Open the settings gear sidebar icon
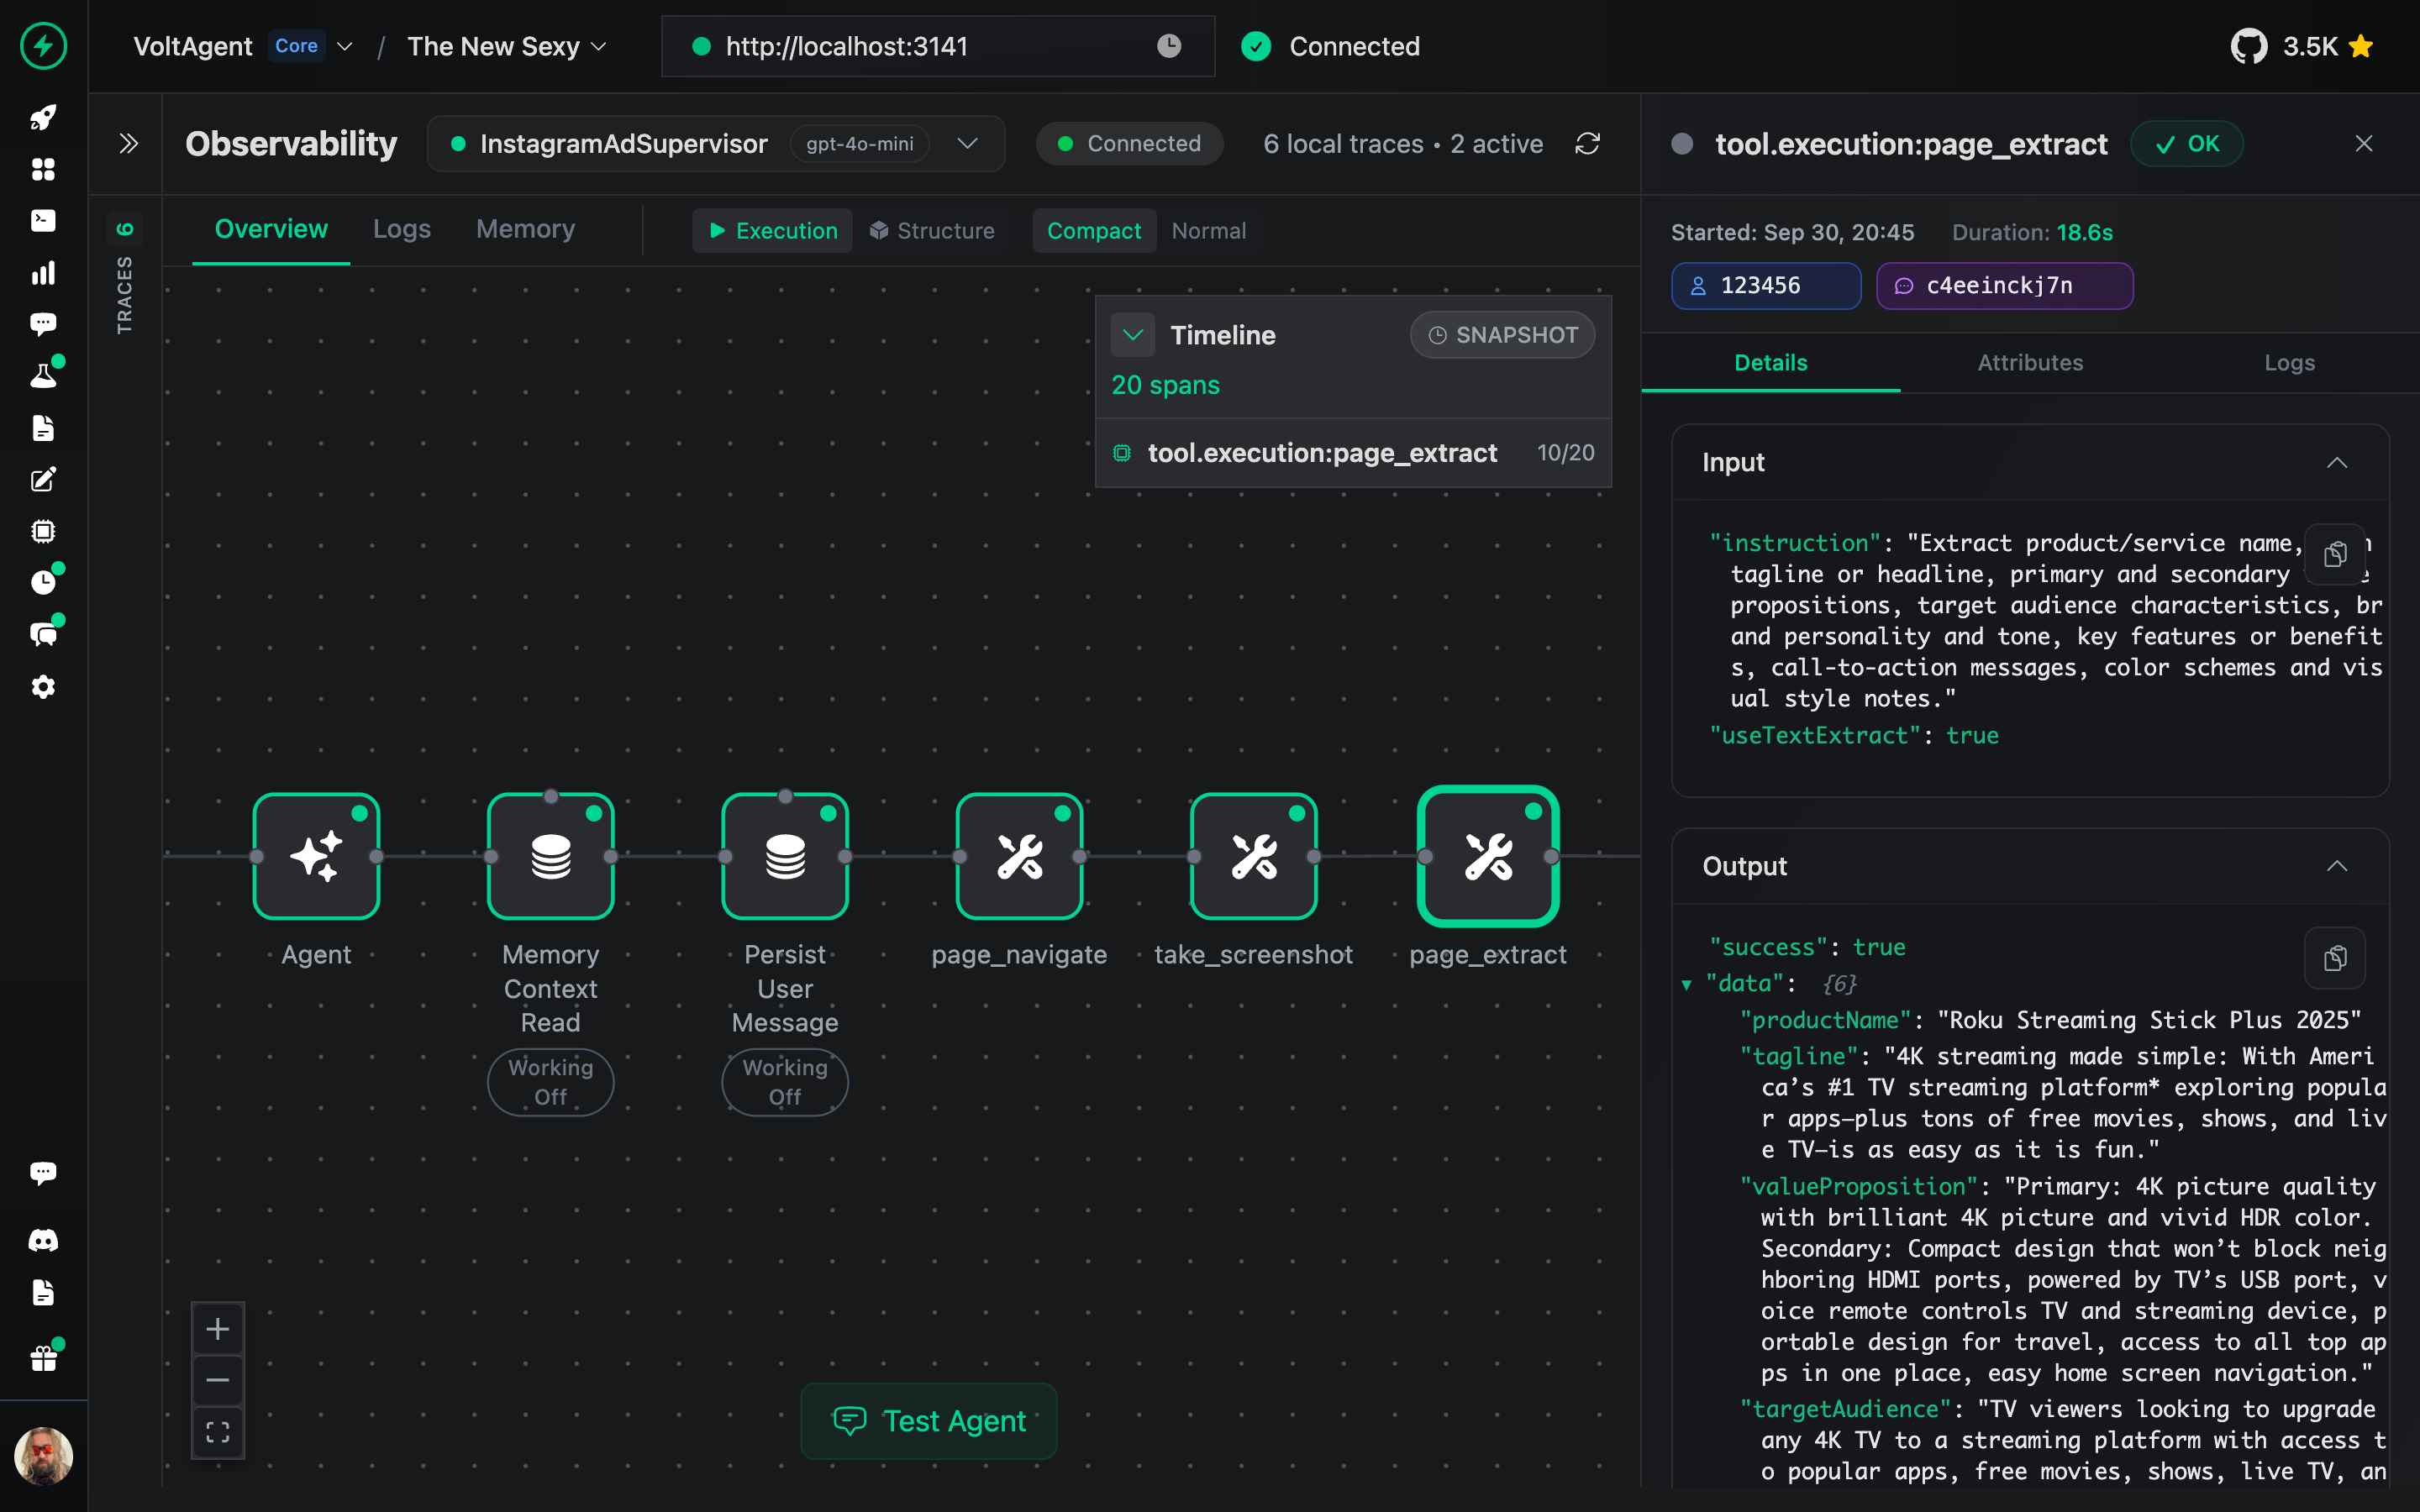The image size is (2420, 1512). click(x=43, y=687)
